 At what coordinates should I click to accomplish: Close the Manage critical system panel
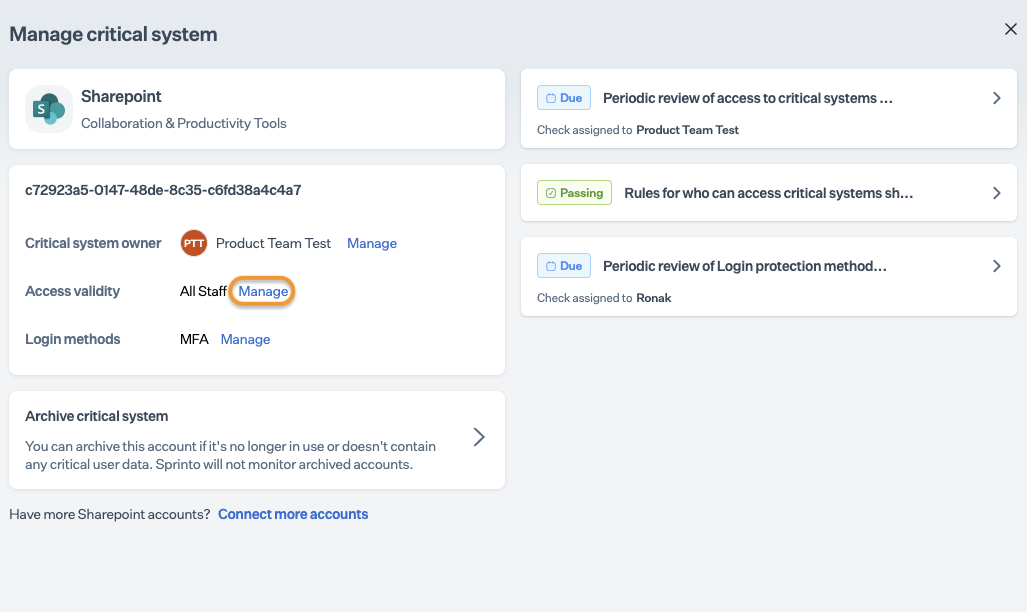pos(1010,30)
